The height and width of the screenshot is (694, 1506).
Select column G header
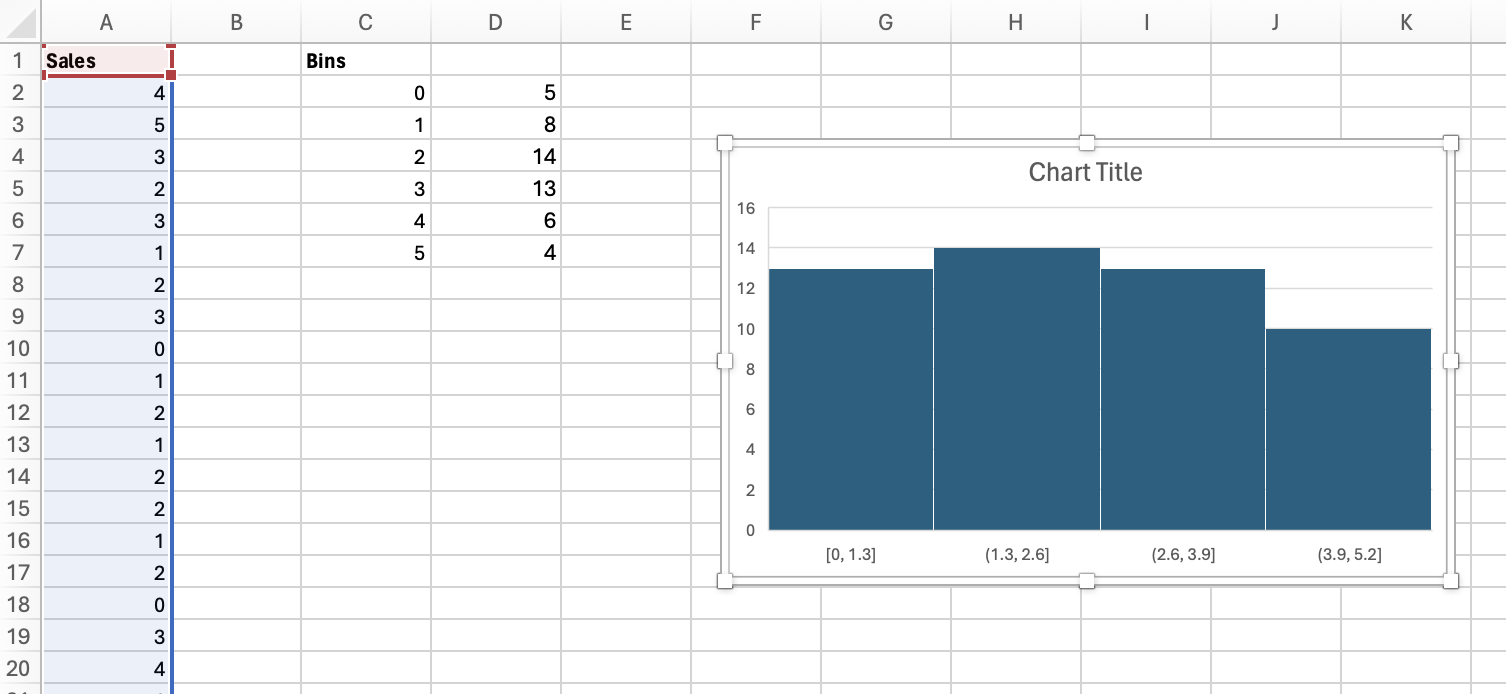886,22
